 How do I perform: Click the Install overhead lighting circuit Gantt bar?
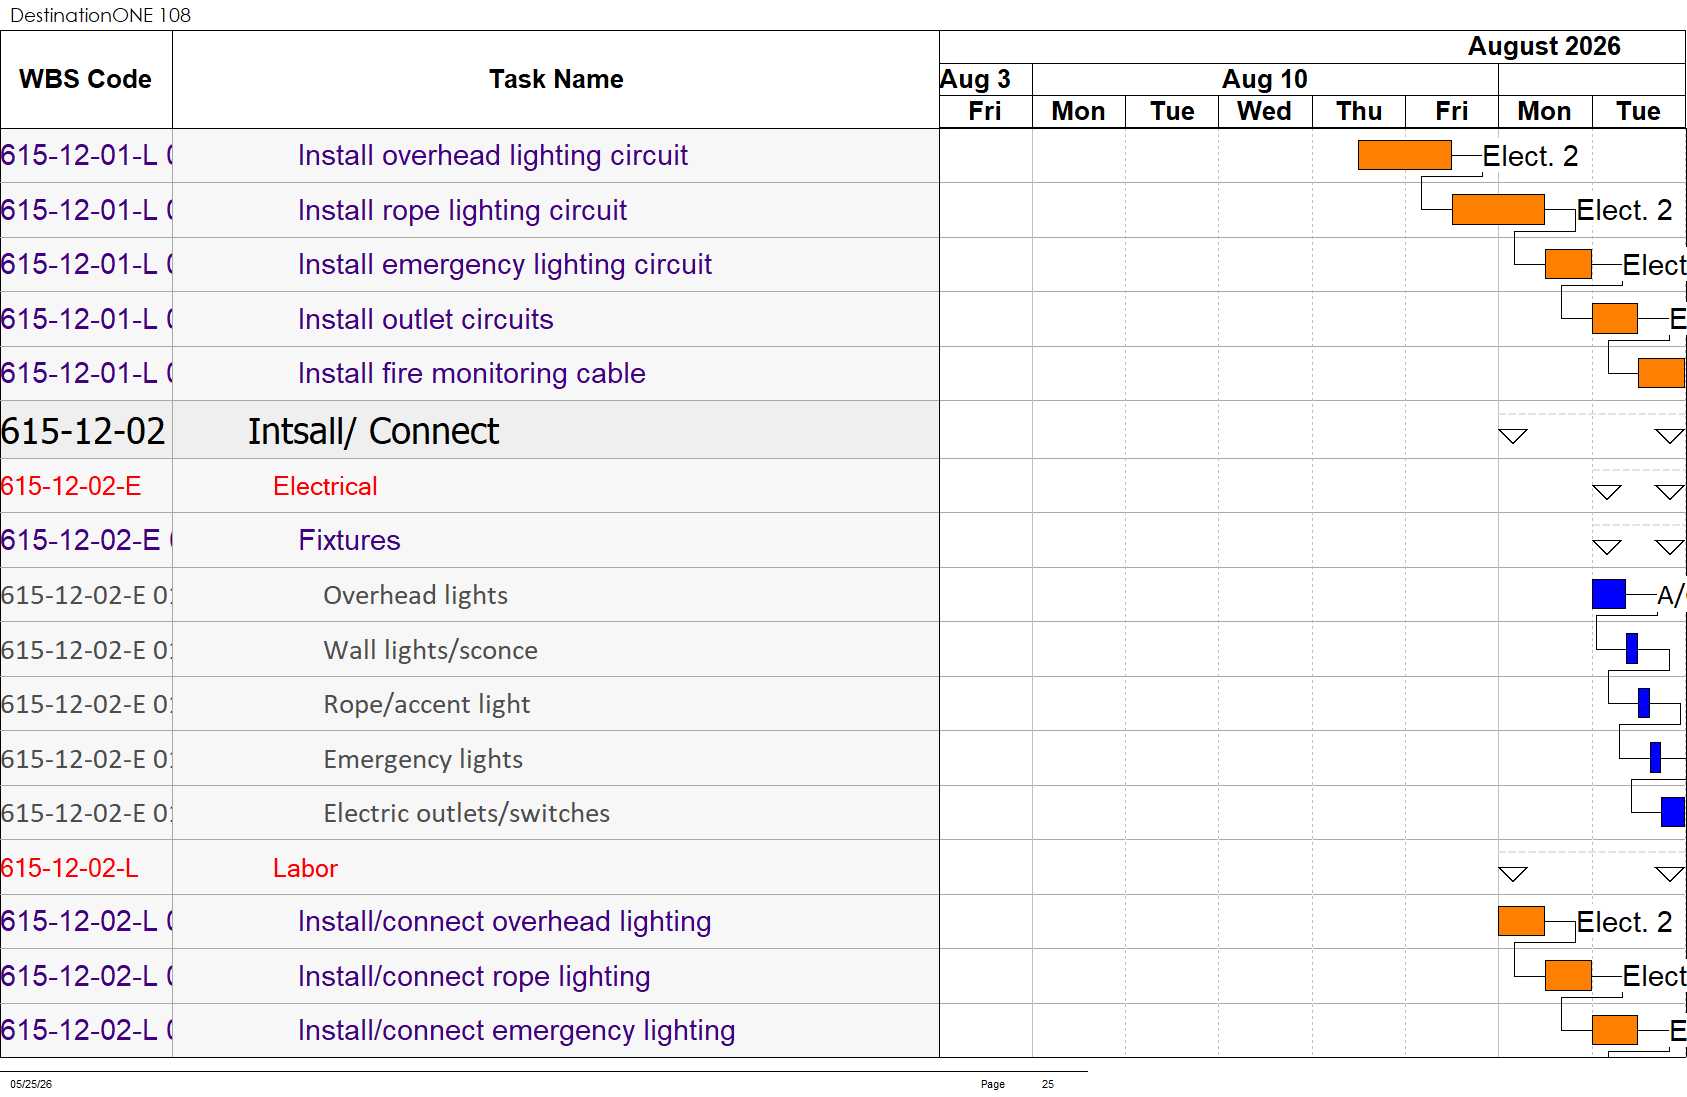tap(1404, 155)
